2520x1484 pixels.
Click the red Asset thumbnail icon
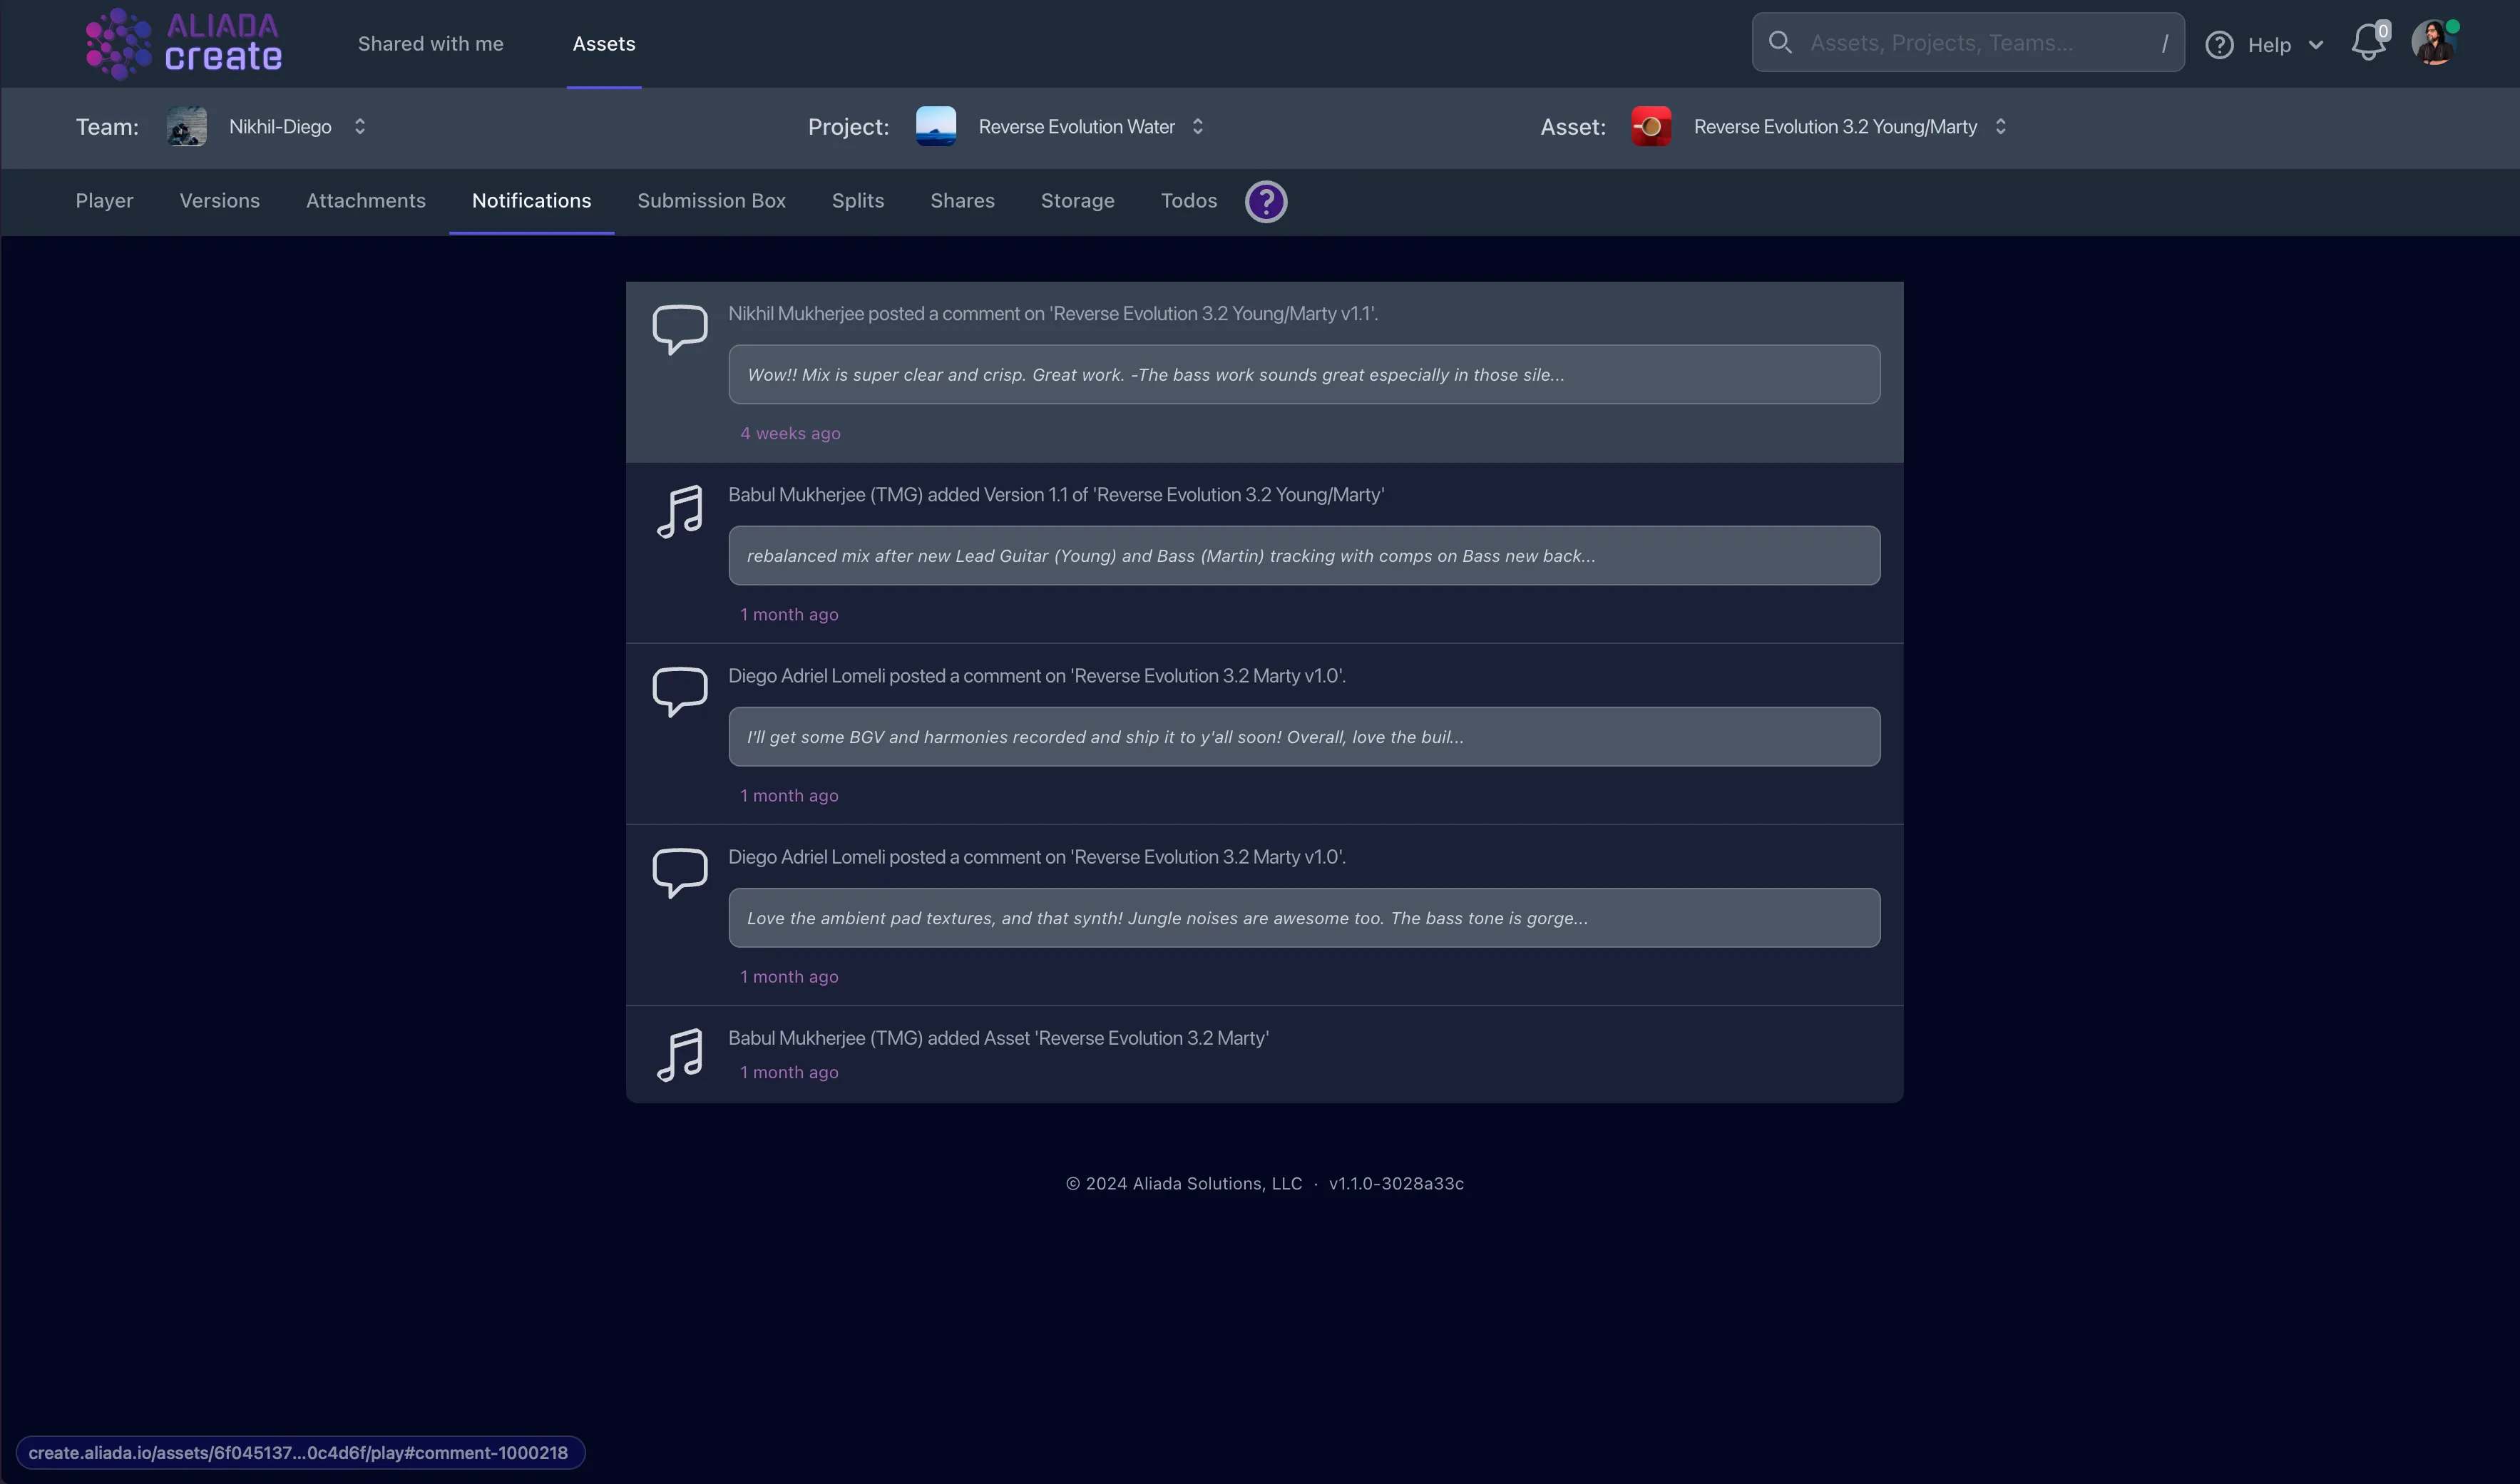pyautogui.click(x=1651, y=127)
